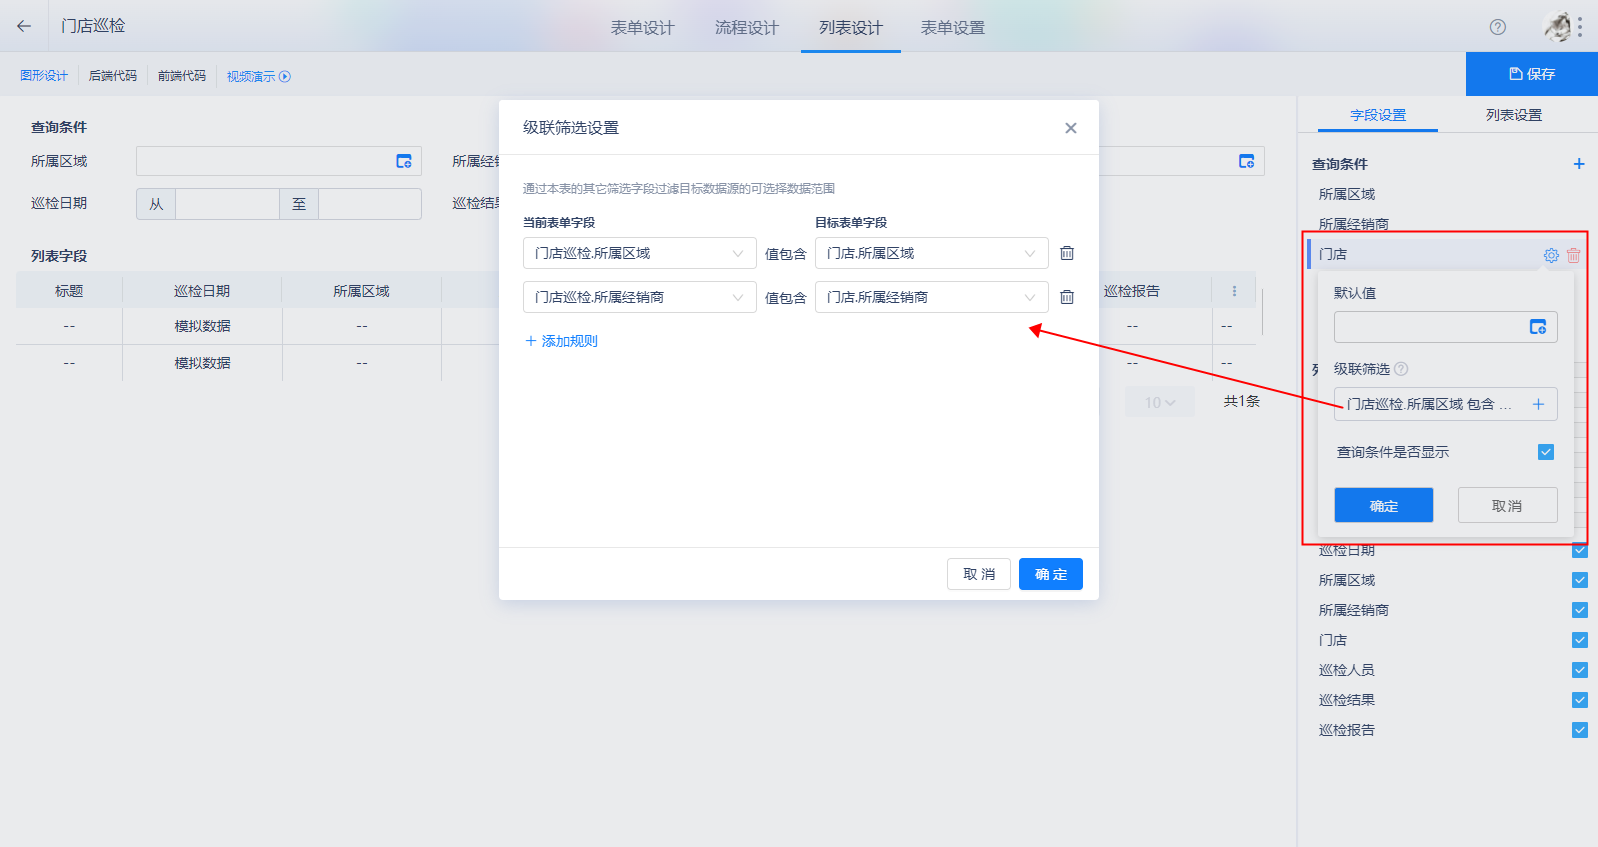Select 所属经销商 in the query conditions list

tap(1353, 224)
